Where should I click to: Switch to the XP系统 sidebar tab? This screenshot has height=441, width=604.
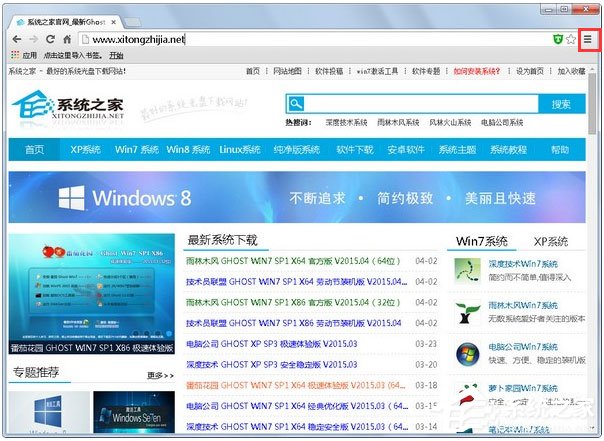tap(550, 242)
